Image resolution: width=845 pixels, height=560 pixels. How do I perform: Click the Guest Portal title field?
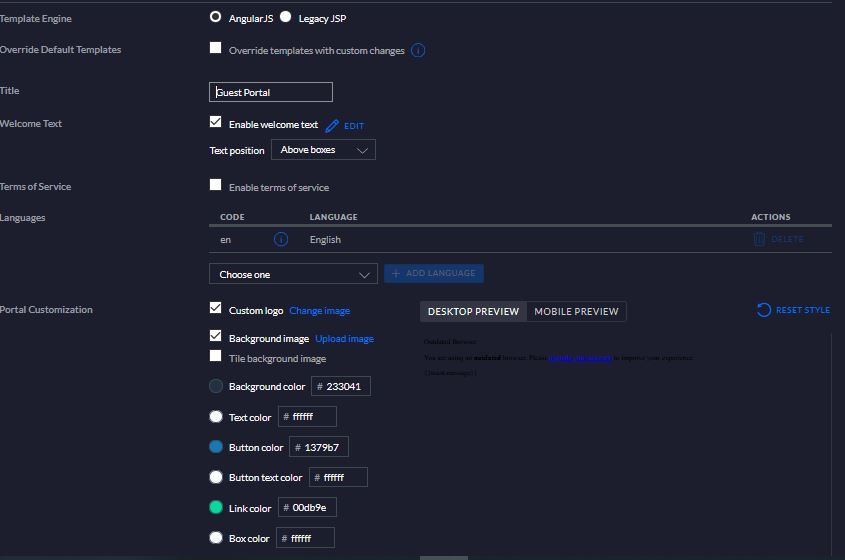271,92
